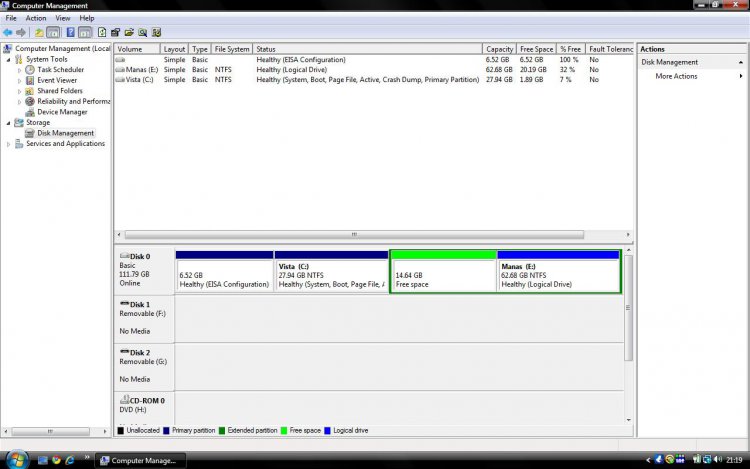Viewport: 750px width, 469px height.
Task: Toggle the Show/Hide Console Tree toolbar button
Action: click(53, 33)
